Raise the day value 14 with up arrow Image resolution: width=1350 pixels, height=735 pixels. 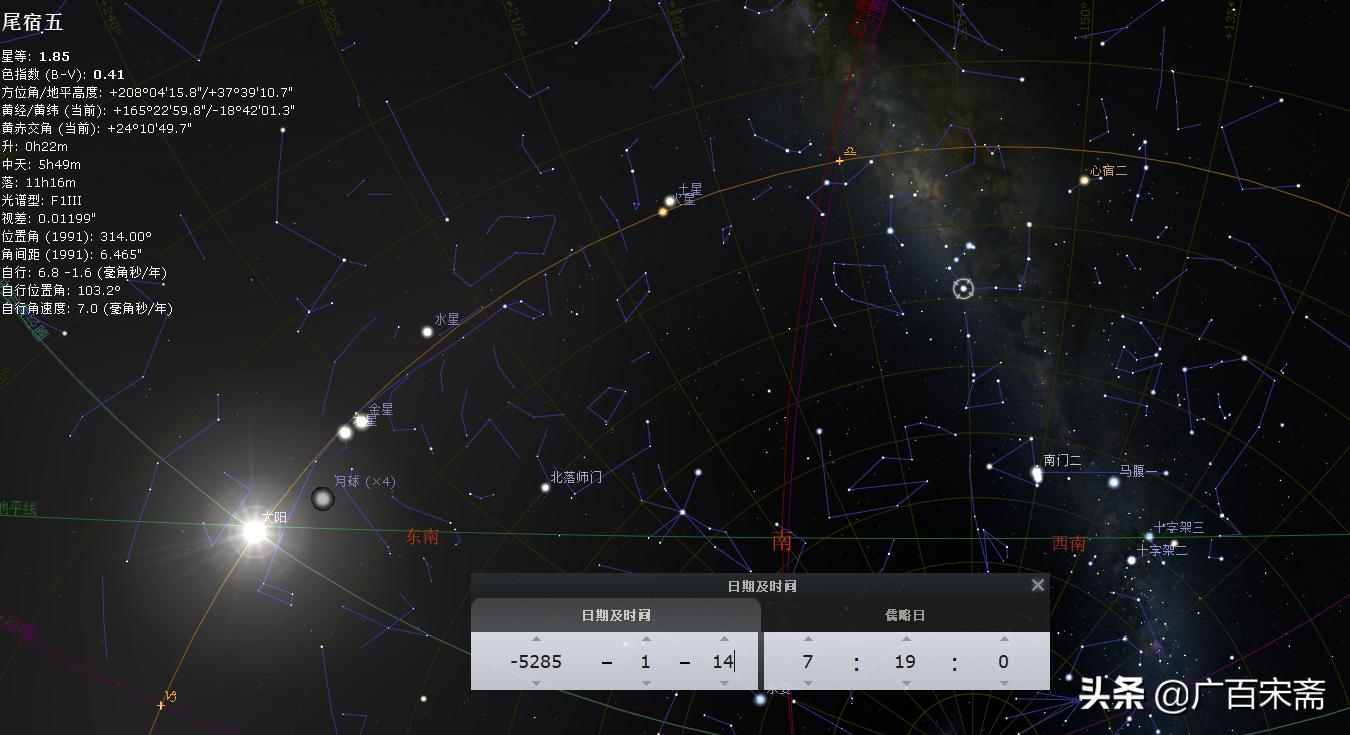coord(724,638)
